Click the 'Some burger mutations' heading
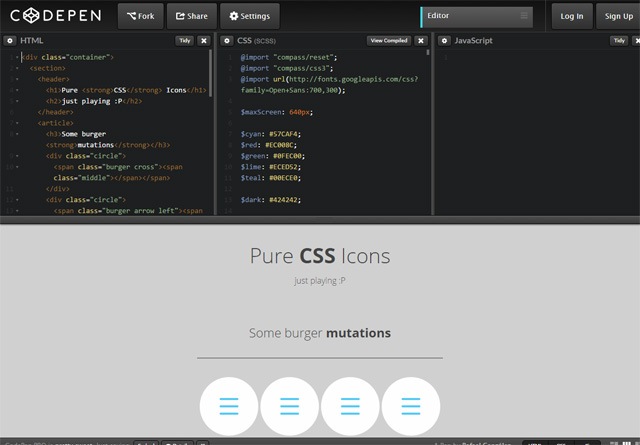640x445 pixels. click(320, 333)
